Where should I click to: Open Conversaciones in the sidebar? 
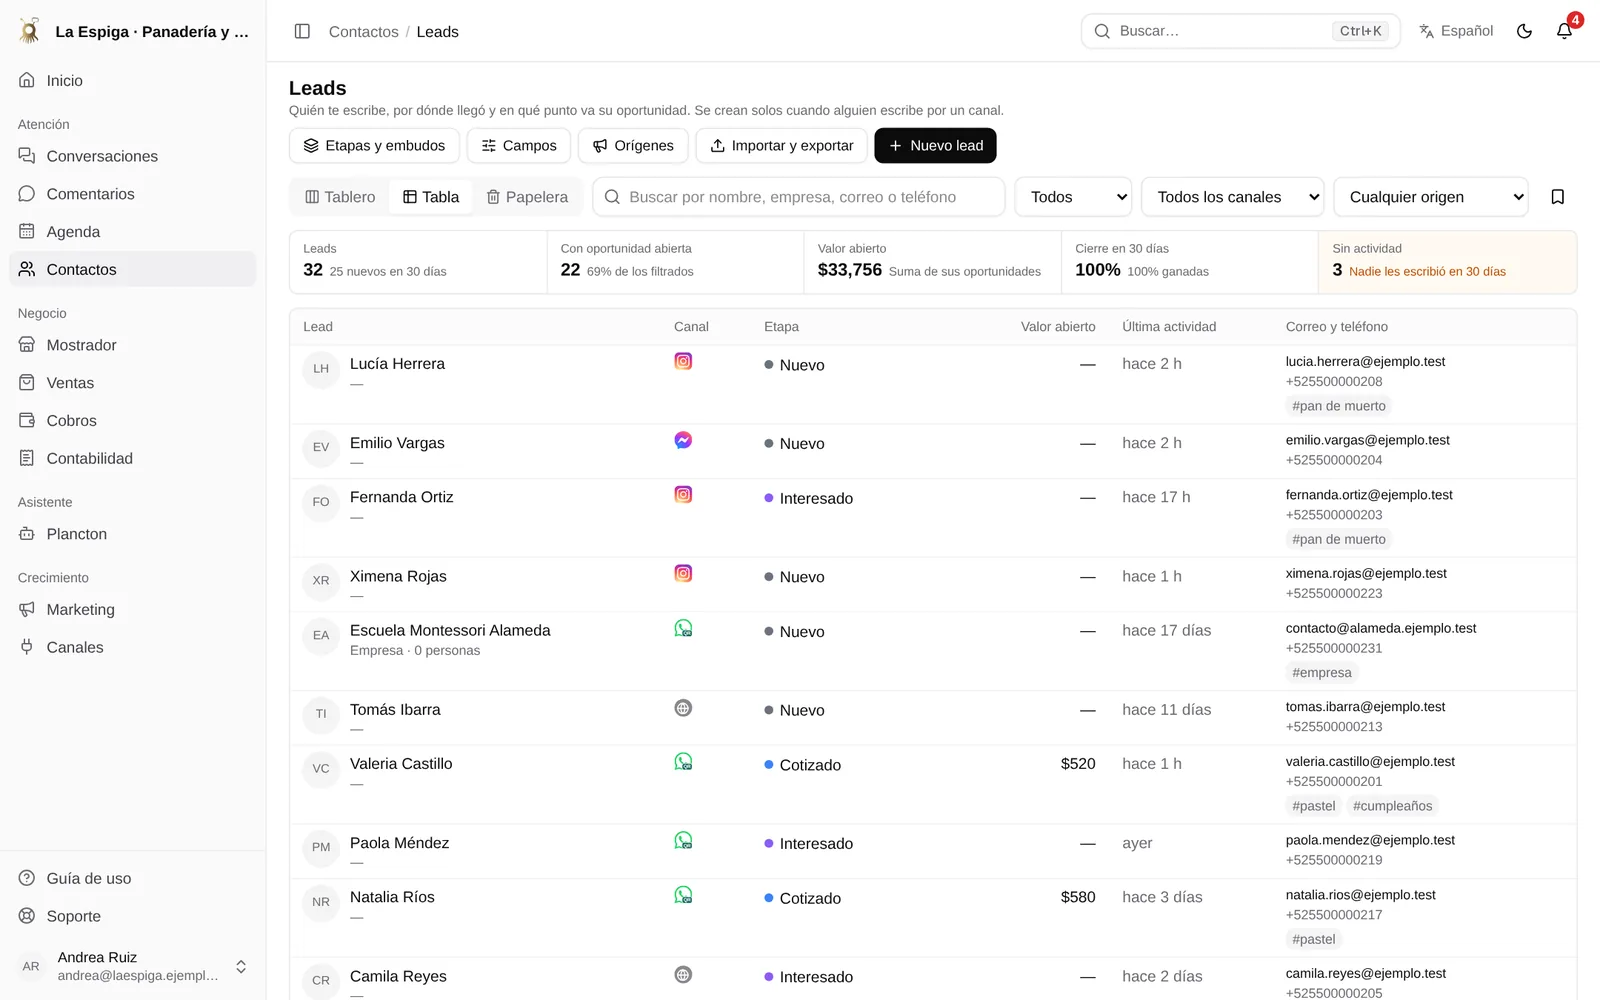pyautogui.click(x=133, y=156)
